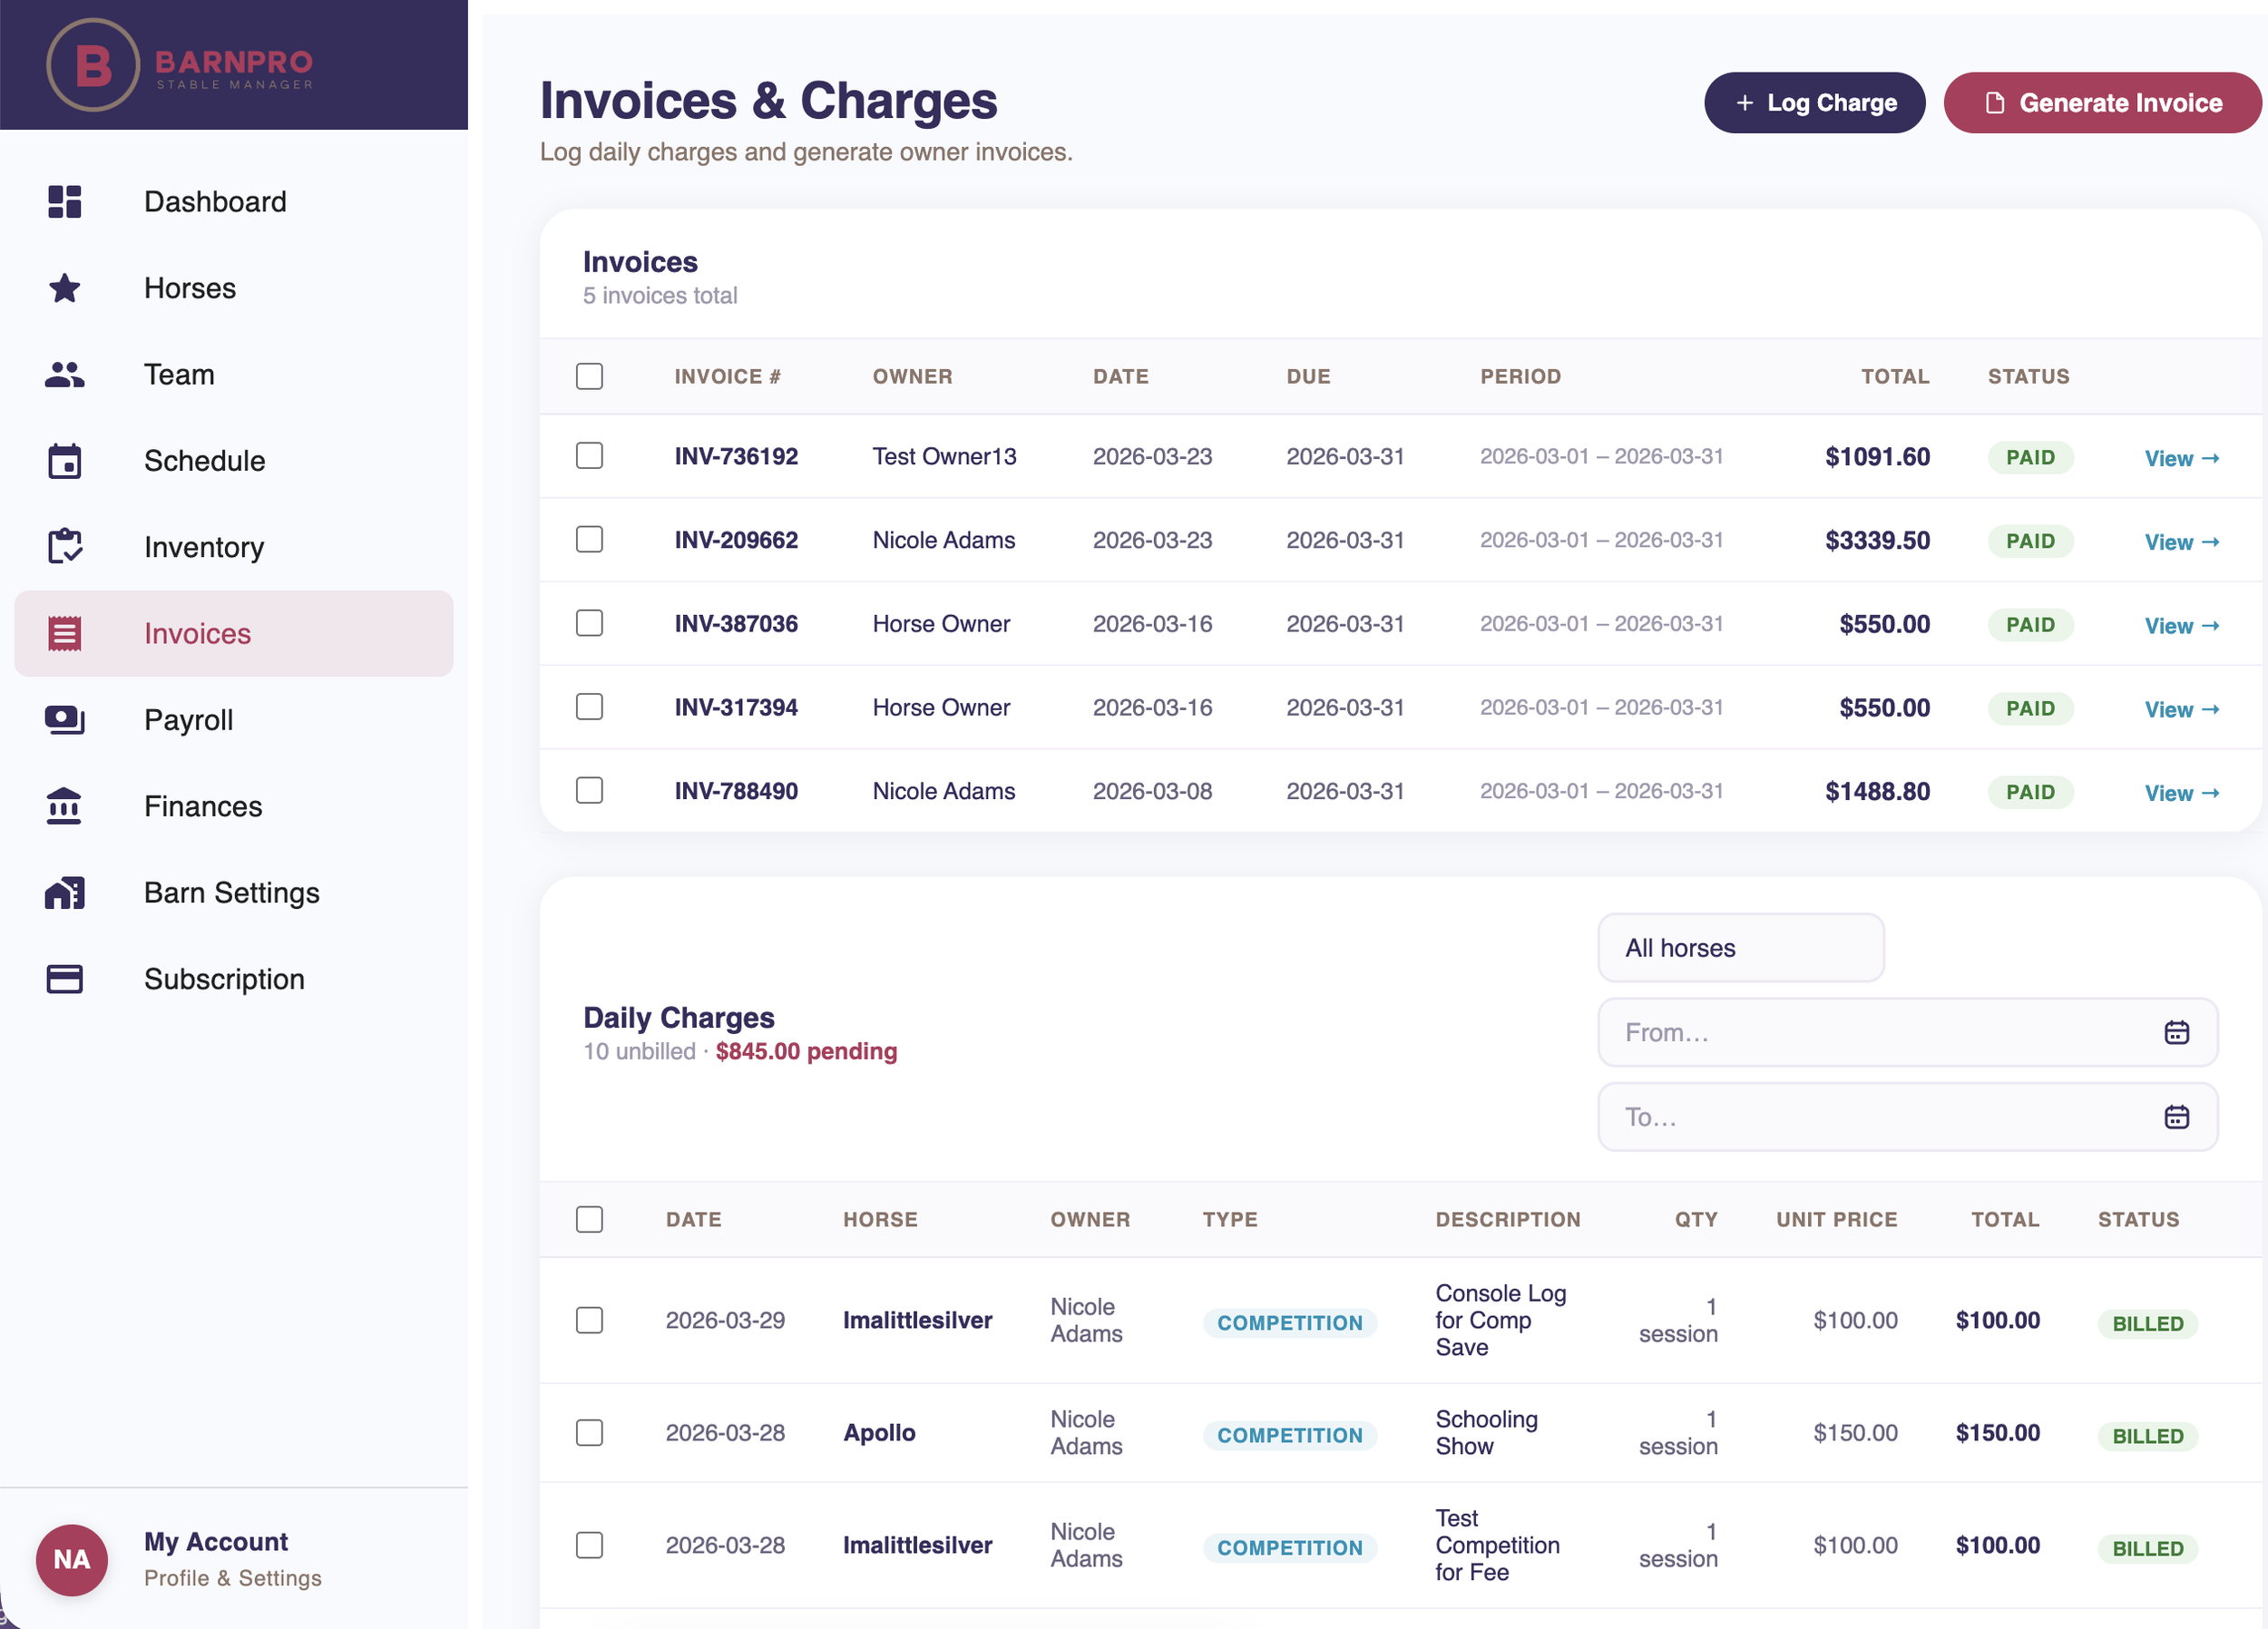Open Schedule via the calendar icon

click(64, 460)
